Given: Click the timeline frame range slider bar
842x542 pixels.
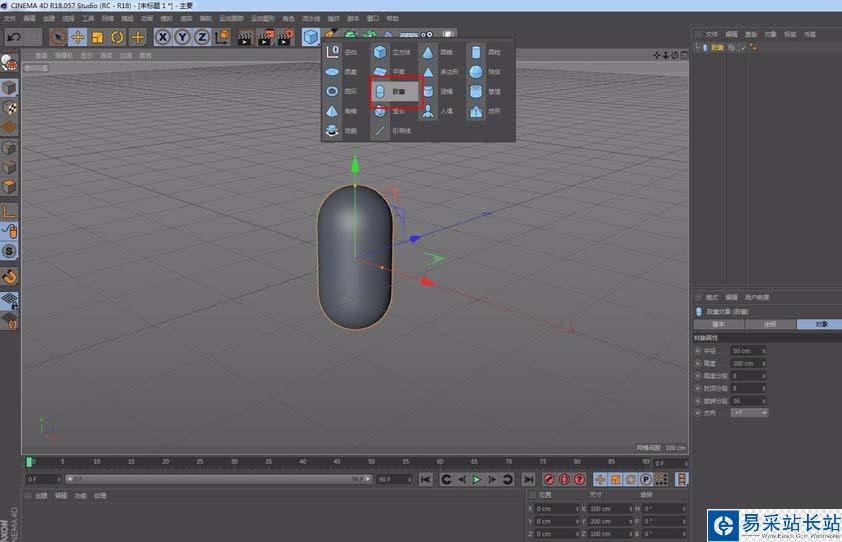Looking at the screenshot, I should [220, 480].
